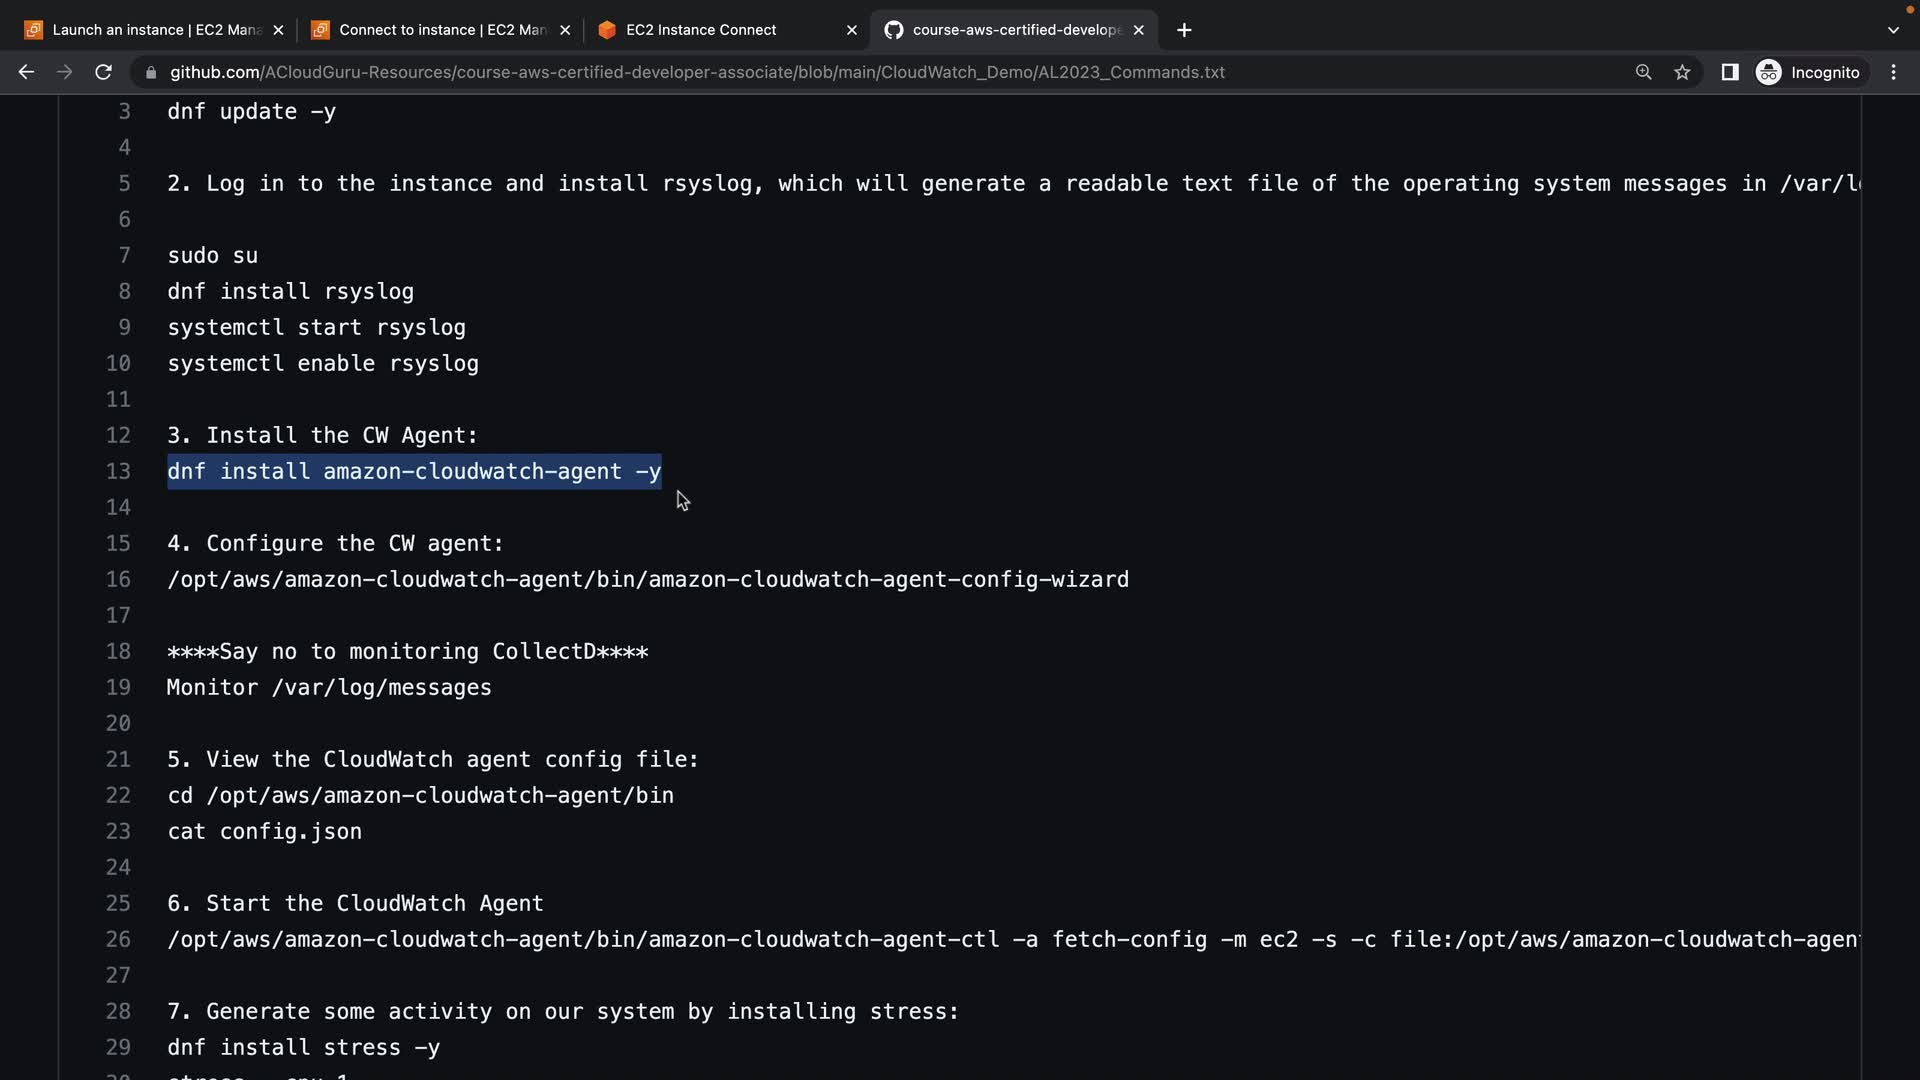Expand the tab search chevron
The width and height of the screenshot is (1920, 1080).
(x=1892, y=30)
